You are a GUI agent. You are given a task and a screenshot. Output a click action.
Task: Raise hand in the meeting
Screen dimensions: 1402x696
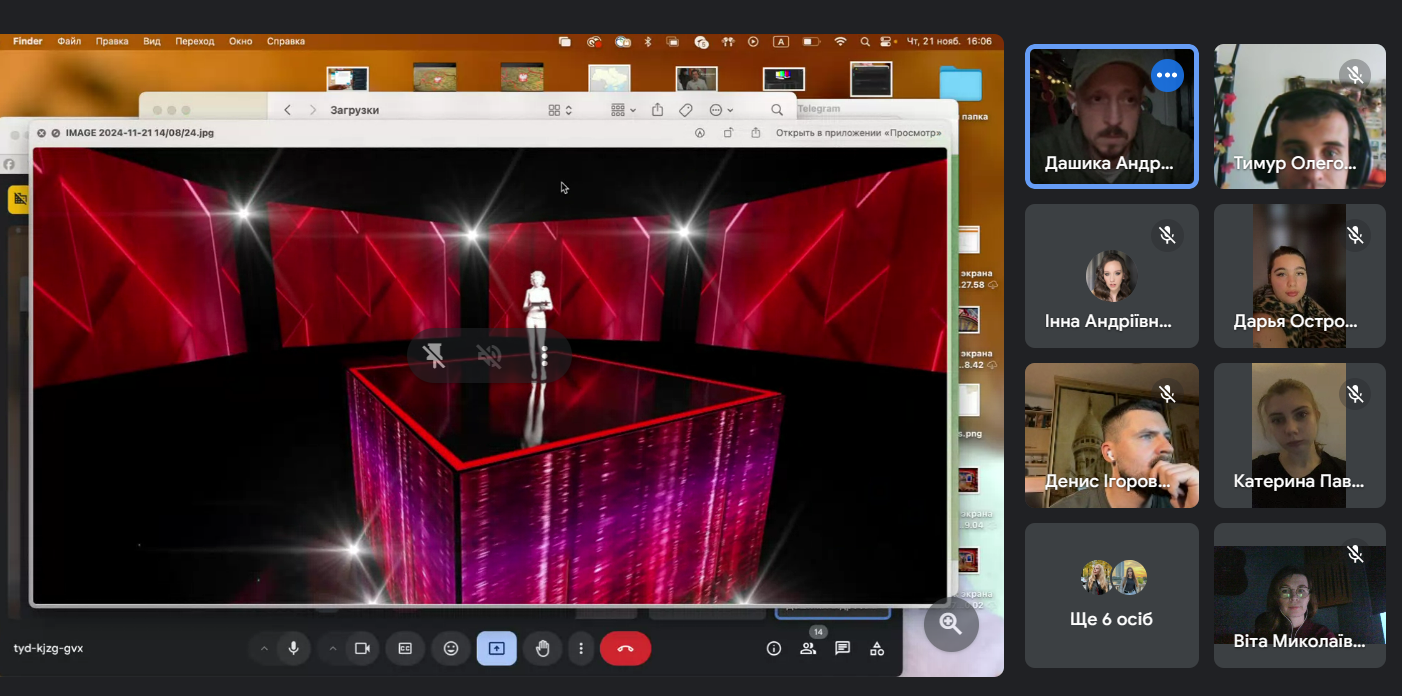(x=542, y=648)
